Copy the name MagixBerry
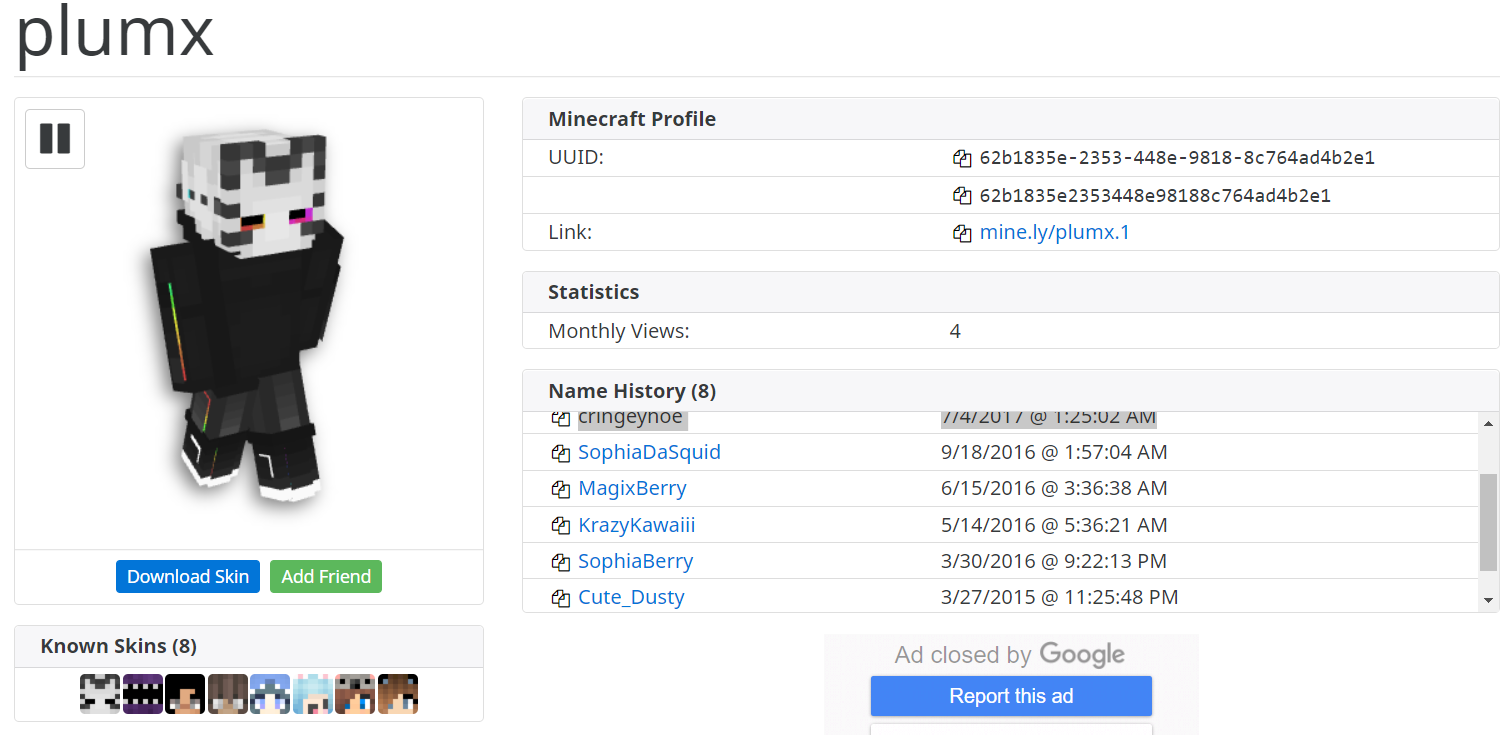Viewport: 1503px width, 735px height. [561, 489]
